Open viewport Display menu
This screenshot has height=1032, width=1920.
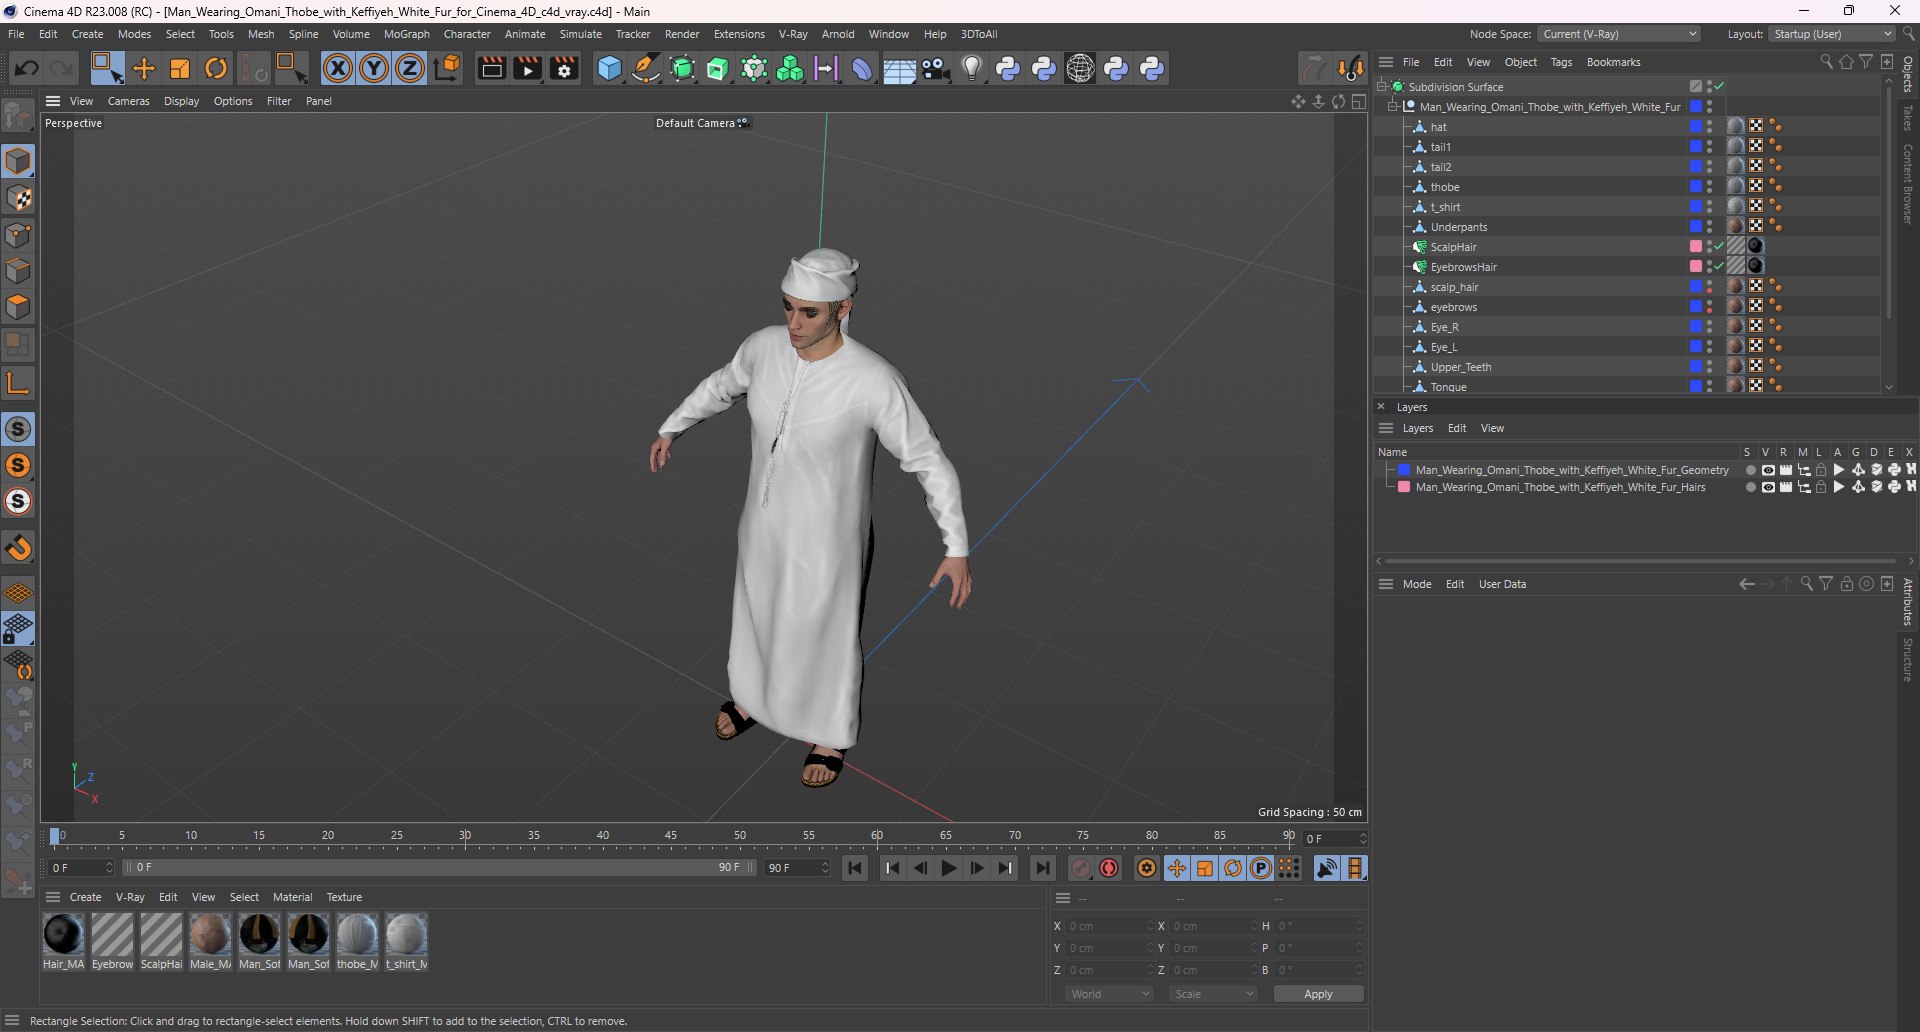(x=181, y=101)
